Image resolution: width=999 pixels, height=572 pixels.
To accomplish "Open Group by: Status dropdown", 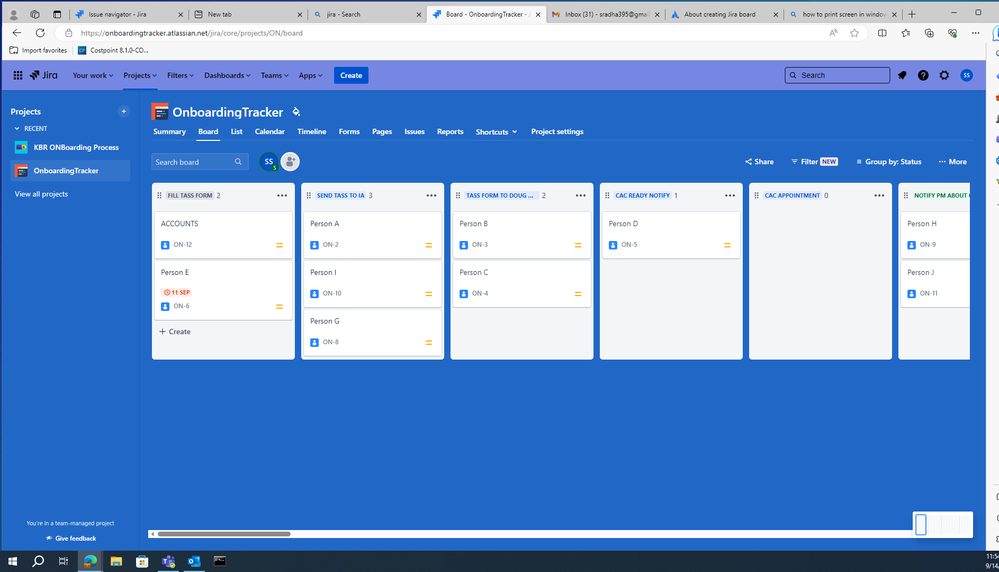I will point(889,162).
